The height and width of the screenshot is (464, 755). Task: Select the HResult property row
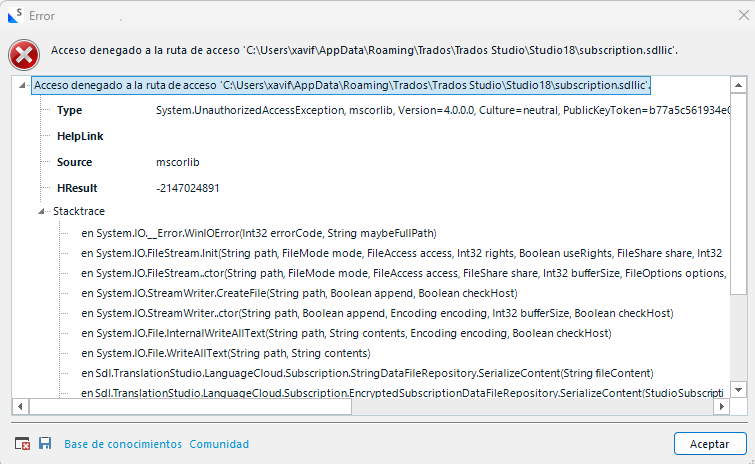pyautogui.click(x=138, y=188)
